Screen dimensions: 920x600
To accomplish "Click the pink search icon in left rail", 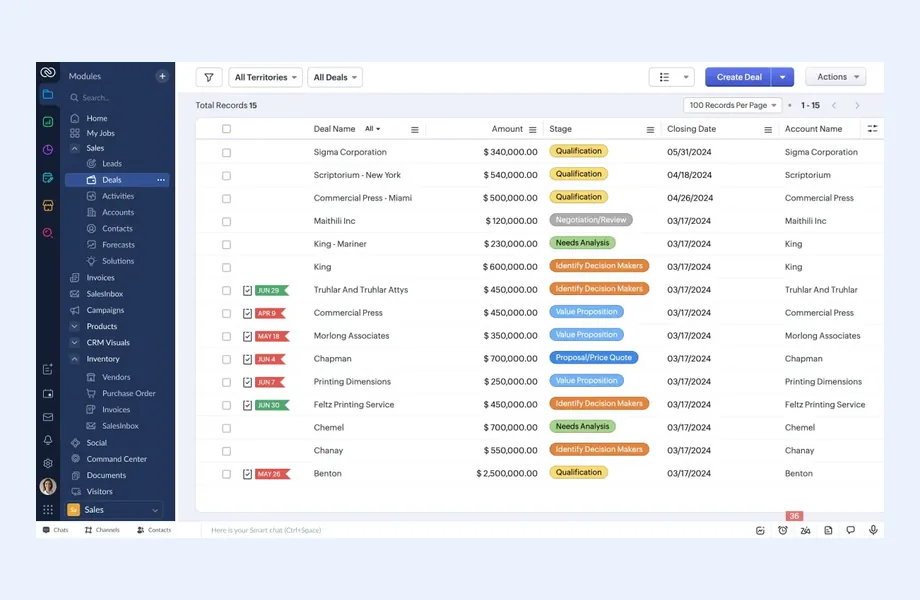I will click(x=48, y=233).
